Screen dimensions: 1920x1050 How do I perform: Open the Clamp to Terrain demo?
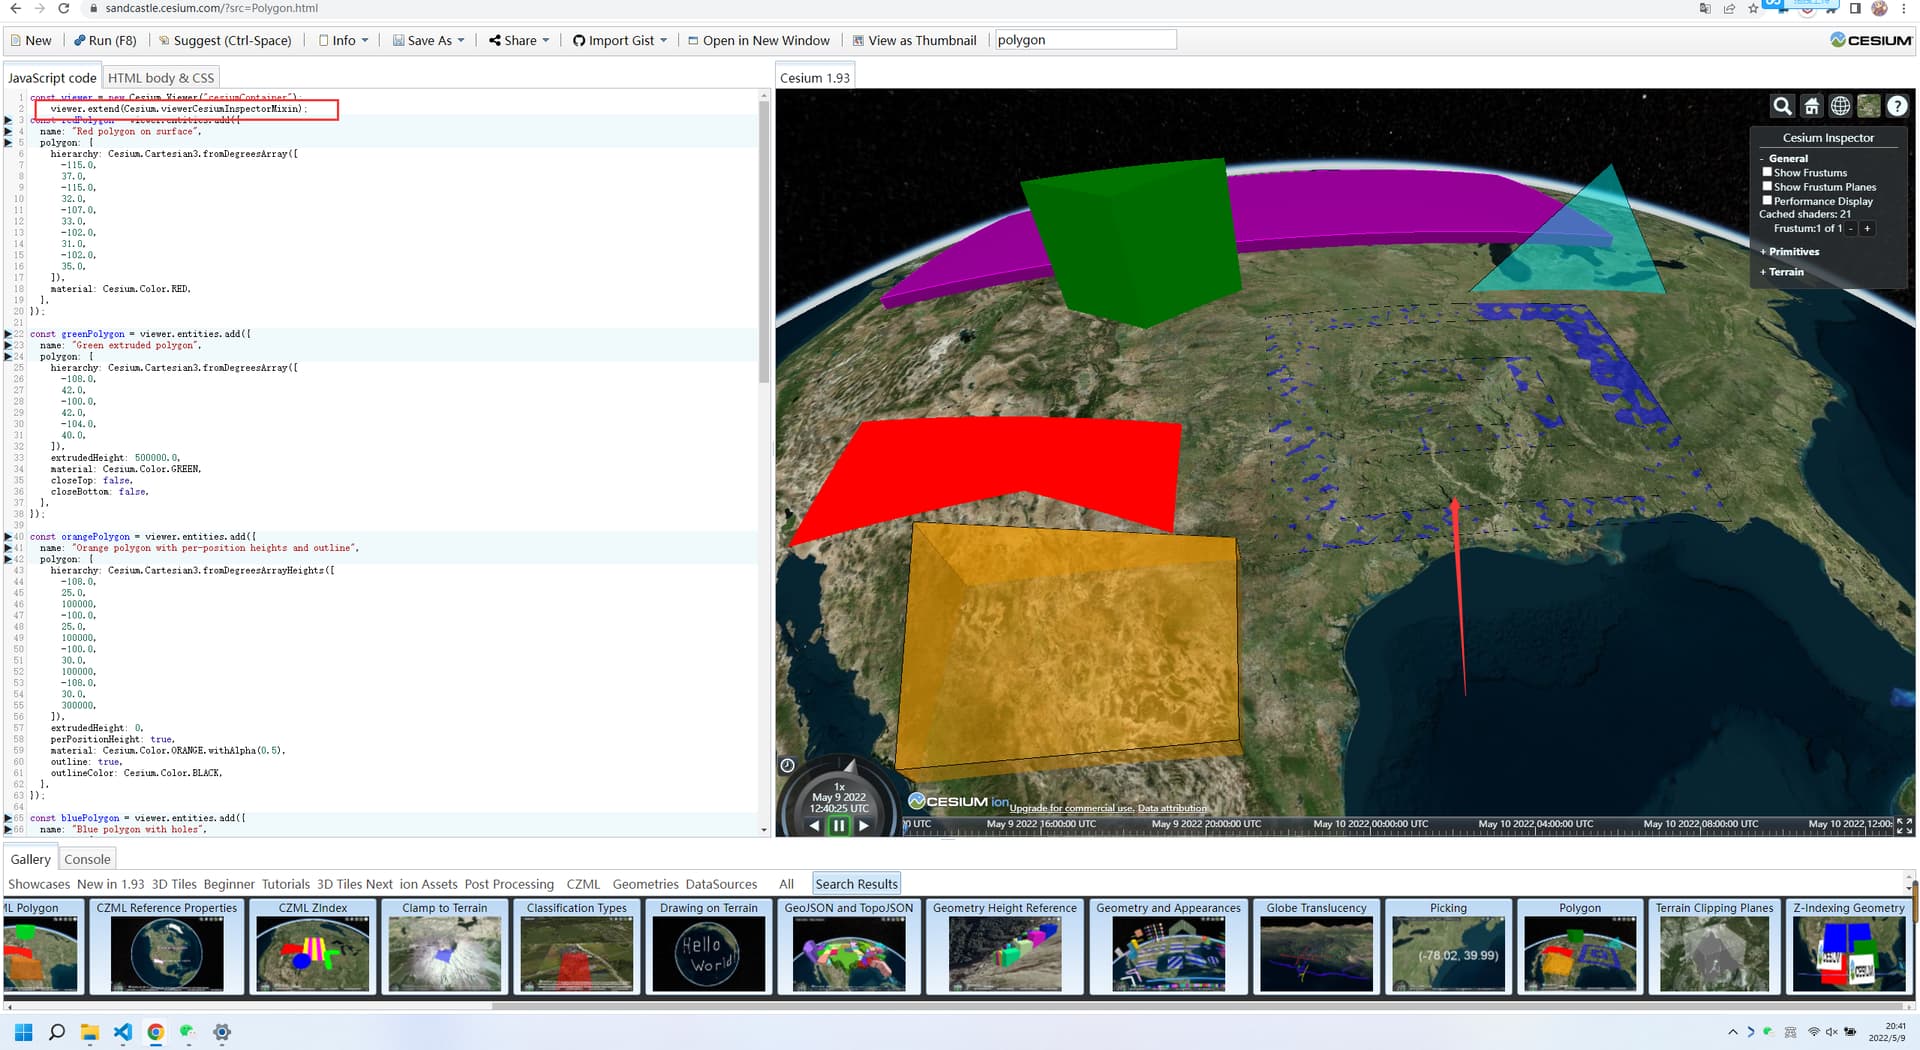445,946
